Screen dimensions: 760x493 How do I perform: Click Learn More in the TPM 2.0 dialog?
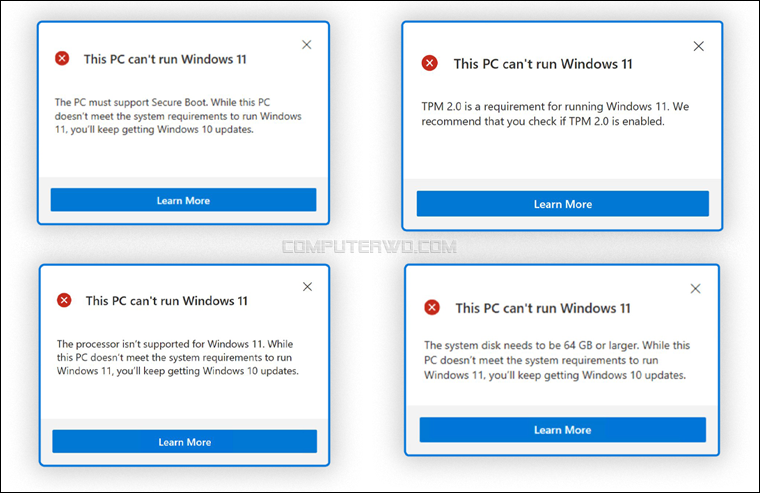563,204
